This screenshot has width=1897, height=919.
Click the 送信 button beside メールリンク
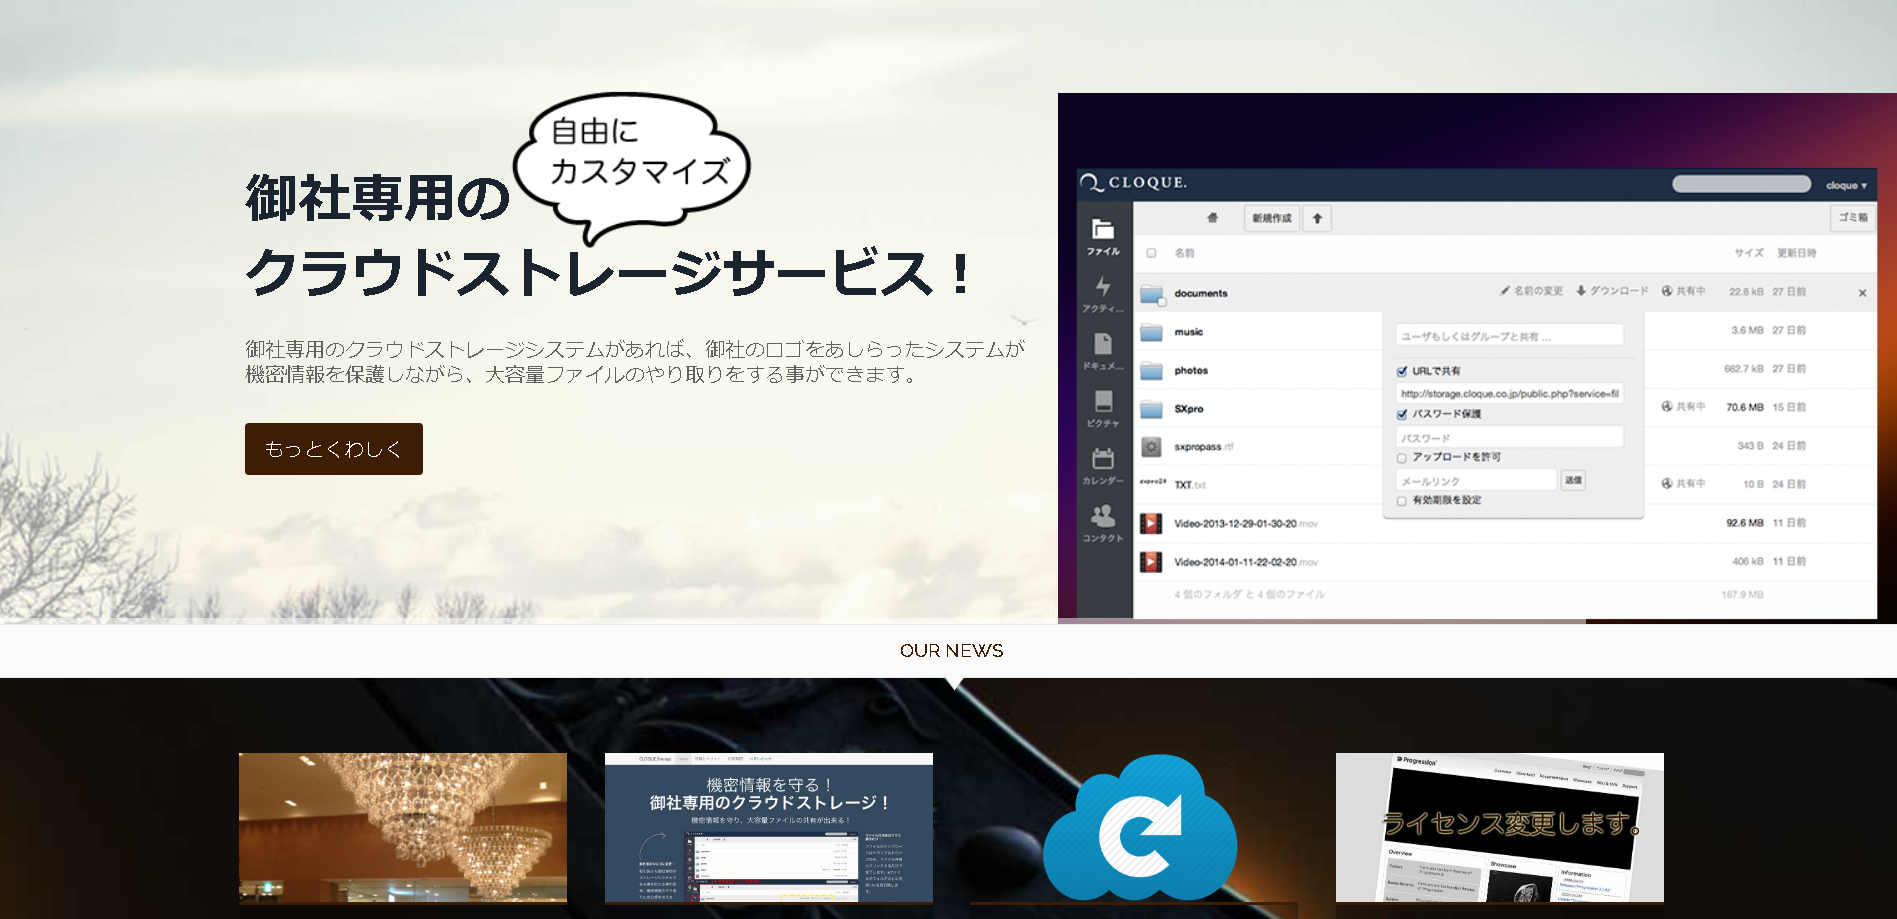pos(1572,480)
